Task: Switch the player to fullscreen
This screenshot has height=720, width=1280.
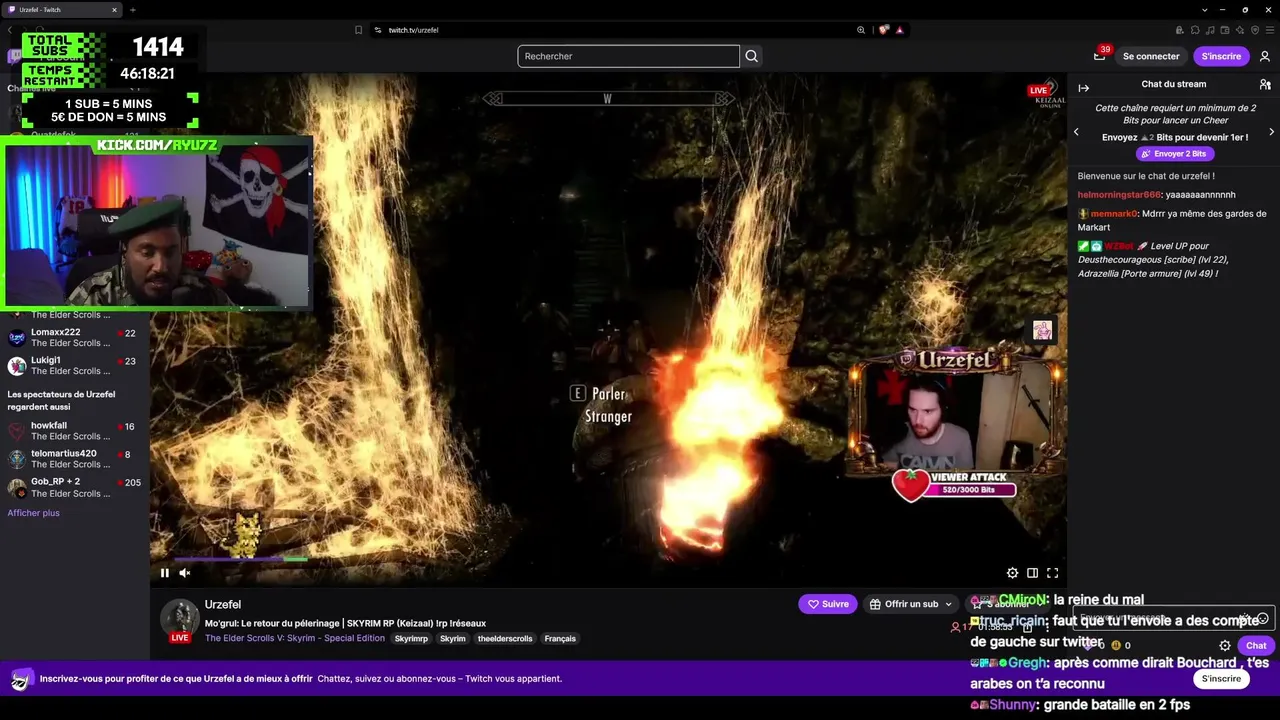Action: pos(1052,573)
